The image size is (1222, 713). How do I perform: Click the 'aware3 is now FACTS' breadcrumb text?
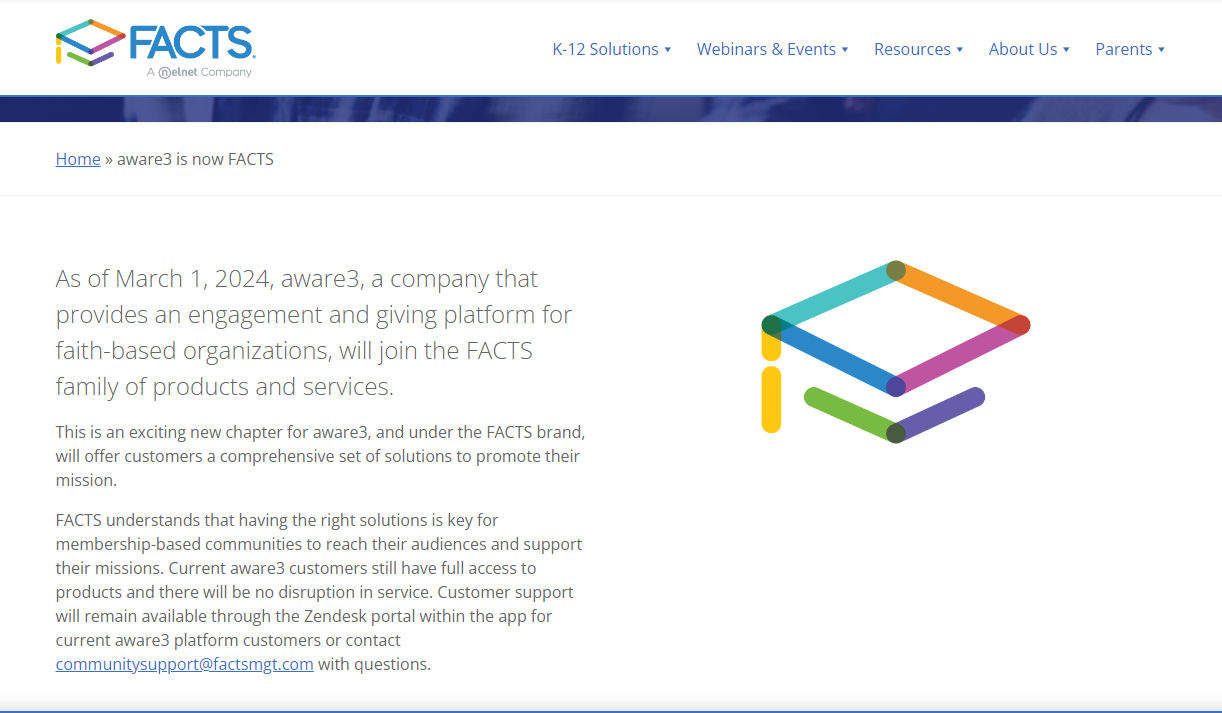(x=195, y=159)
